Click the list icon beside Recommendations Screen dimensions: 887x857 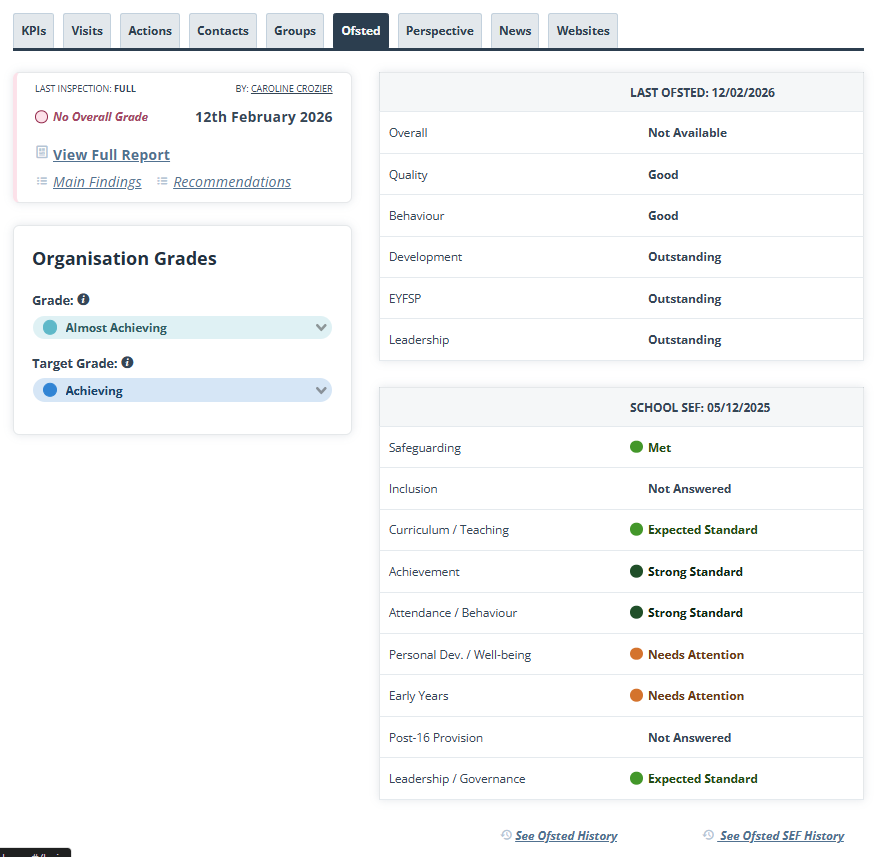(162, 181)
